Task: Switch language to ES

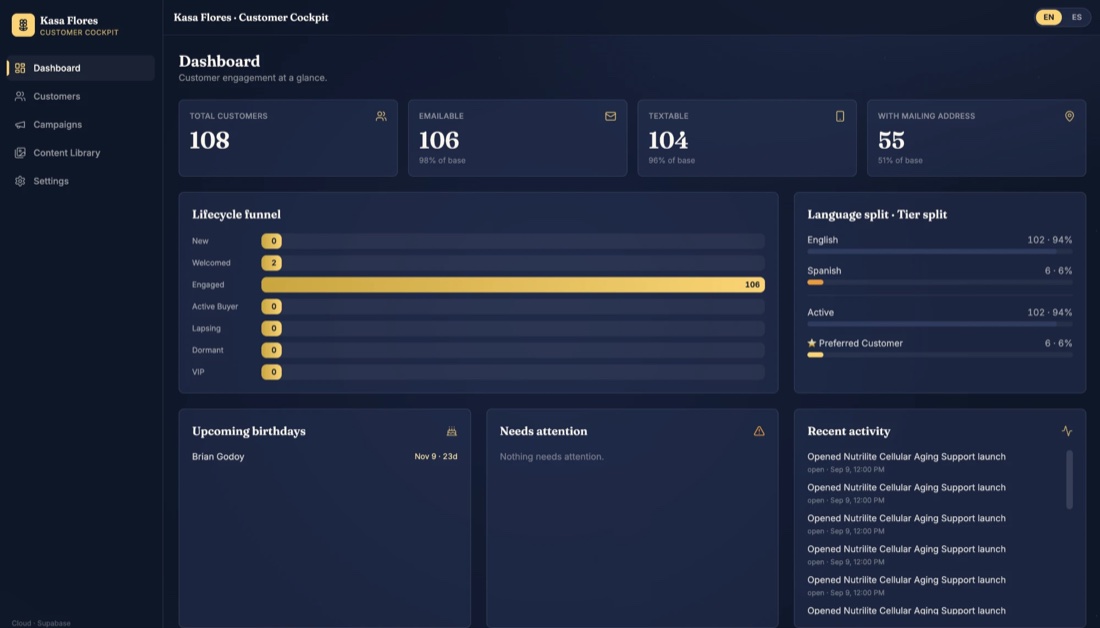Action: click(x=1076, y=18)
